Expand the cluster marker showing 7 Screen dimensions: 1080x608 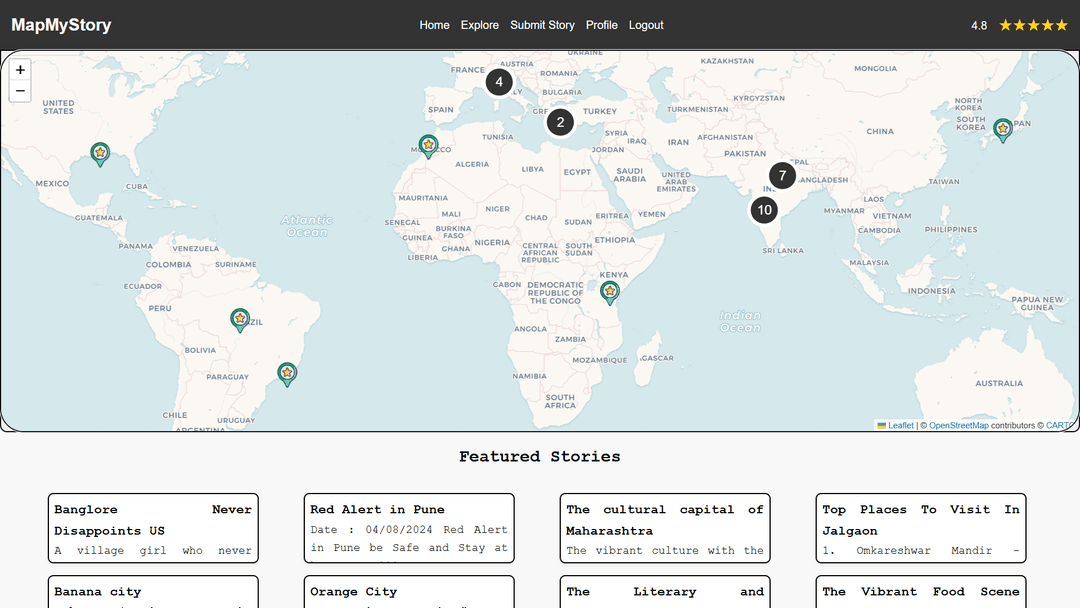782,176
